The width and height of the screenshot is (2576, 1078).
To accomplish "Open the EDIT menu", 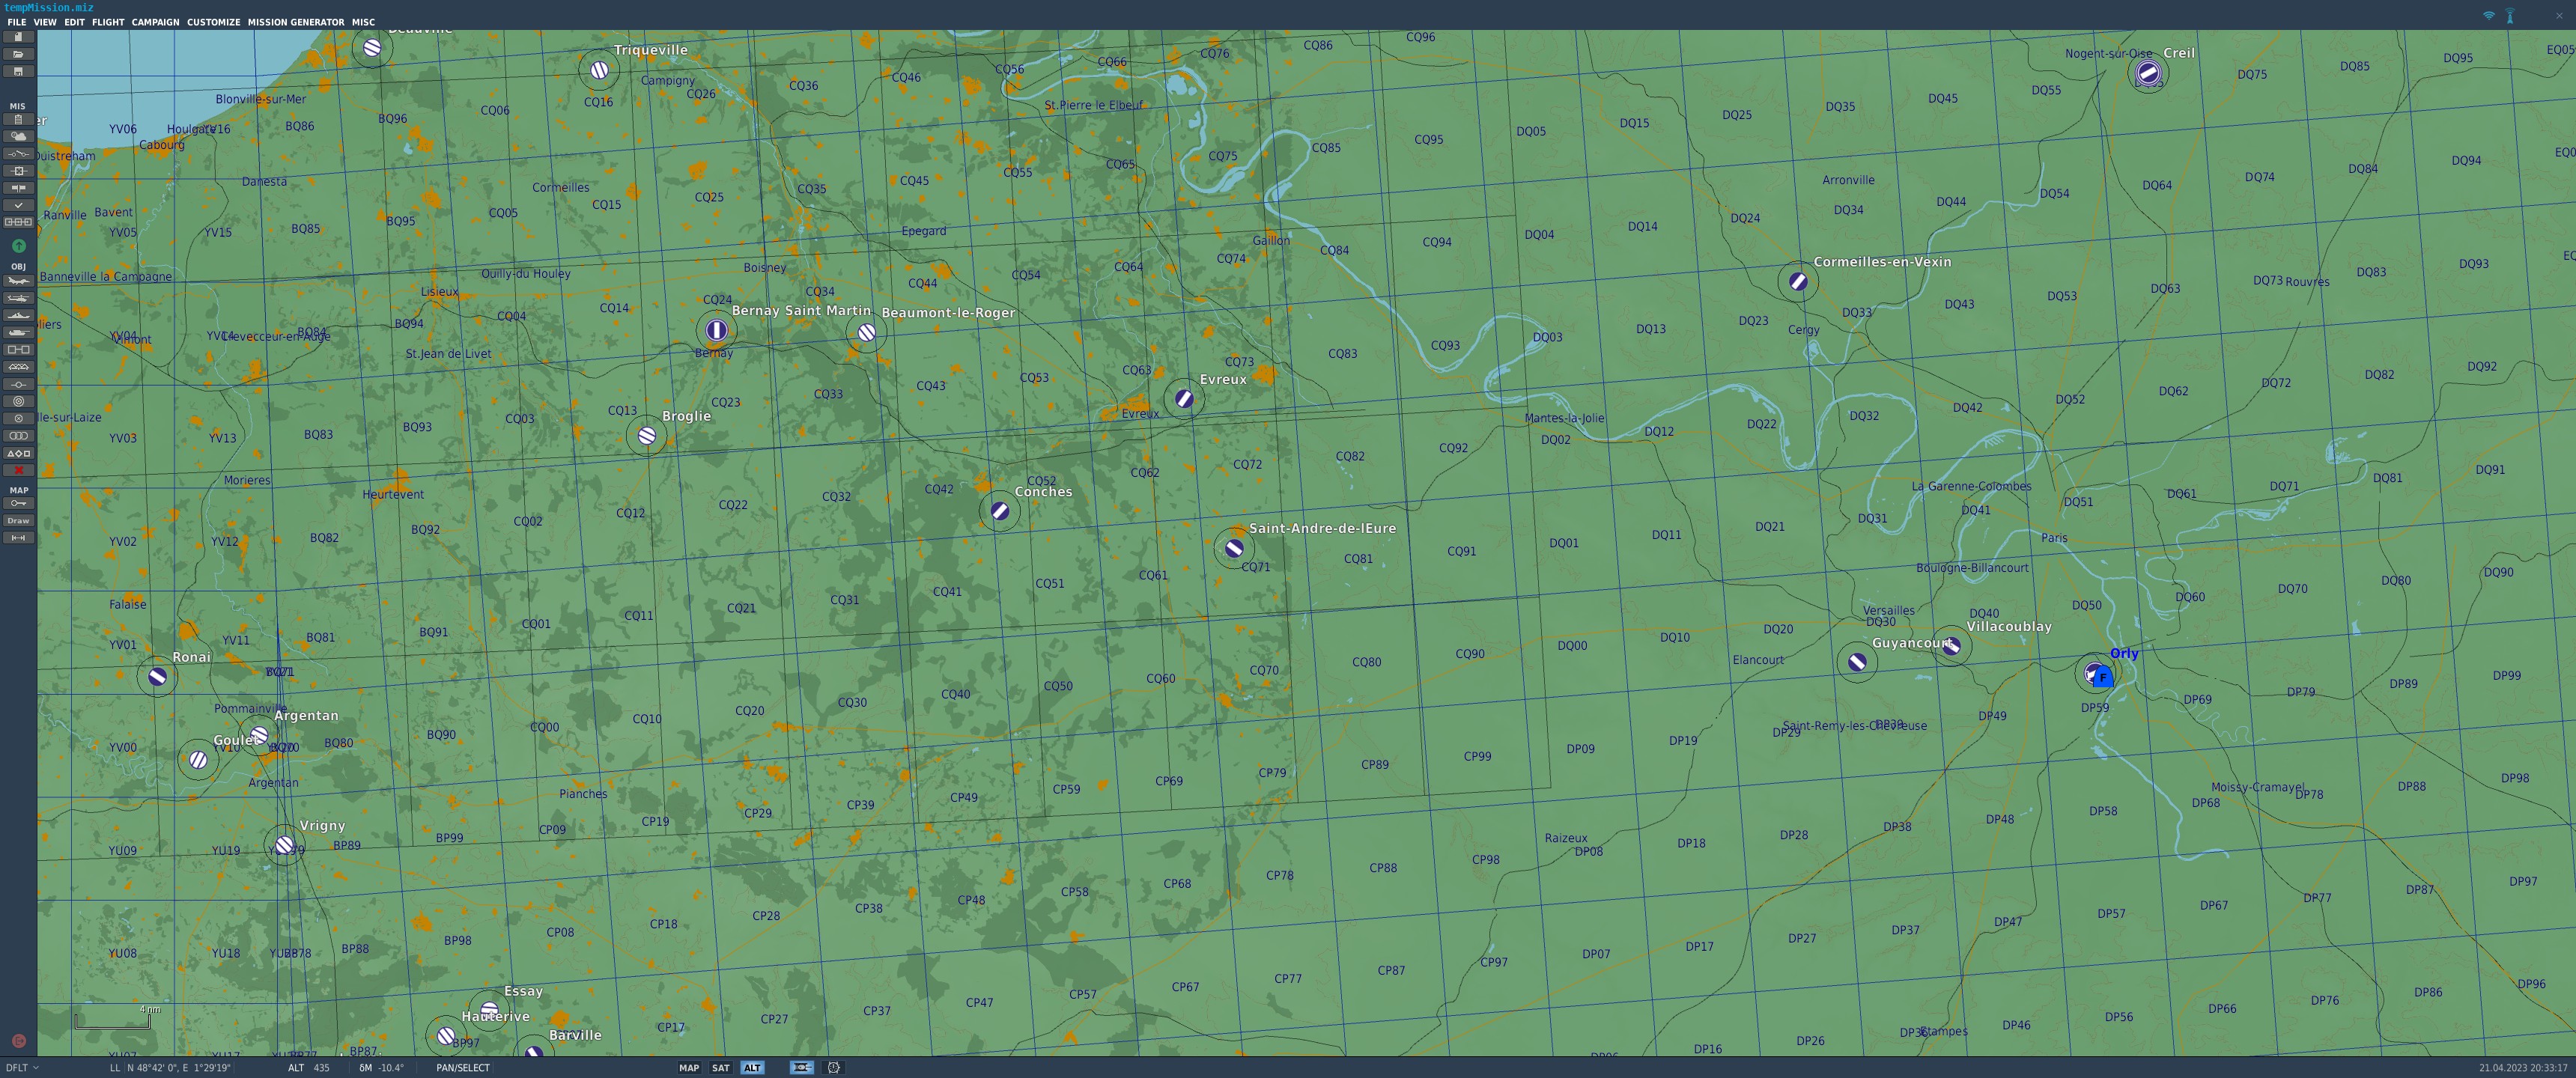I will coord(75,22).
